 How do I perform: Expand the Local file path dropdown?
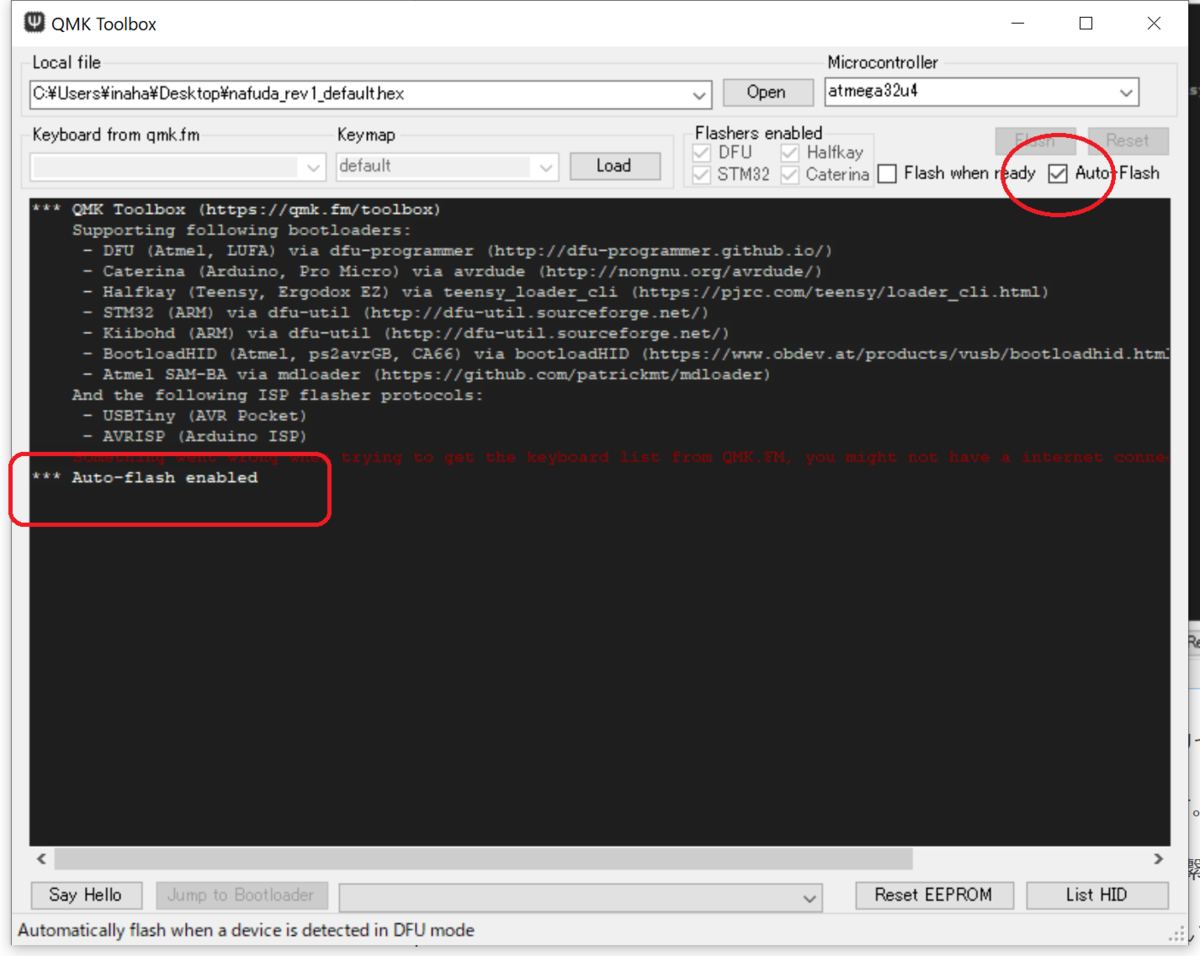700,95
